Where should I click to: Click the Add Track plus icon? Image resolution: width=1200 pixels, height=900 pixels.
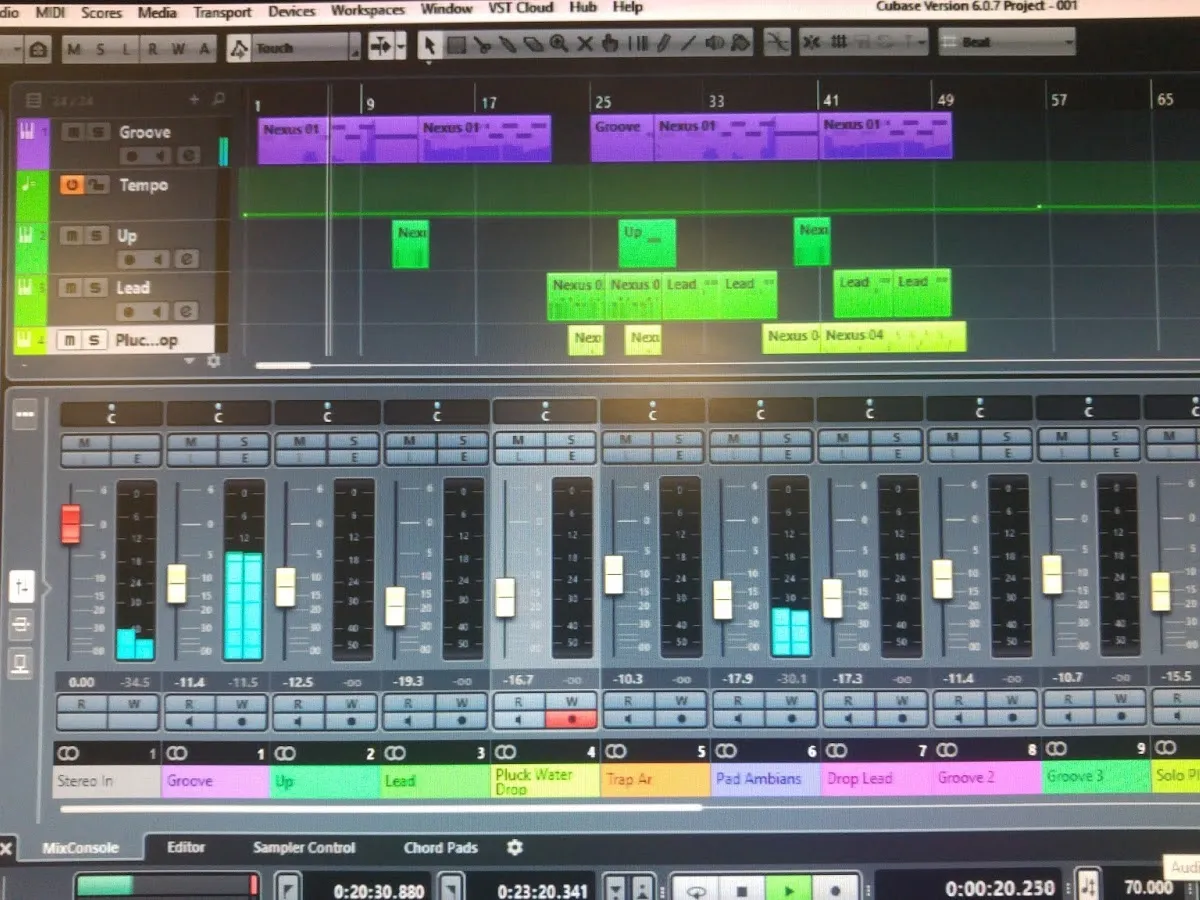pos(194,99)
